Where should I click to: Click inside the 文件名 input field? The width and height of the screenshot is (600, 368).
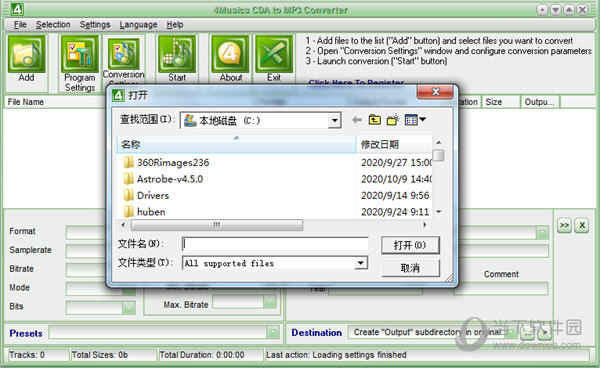[275, 244]
